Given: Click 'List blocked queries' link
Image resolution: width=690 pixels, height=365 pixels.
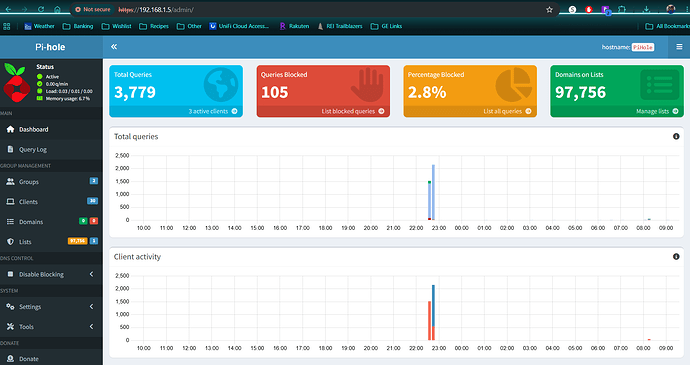Looking at the screenshot, I should pos(352,111).
